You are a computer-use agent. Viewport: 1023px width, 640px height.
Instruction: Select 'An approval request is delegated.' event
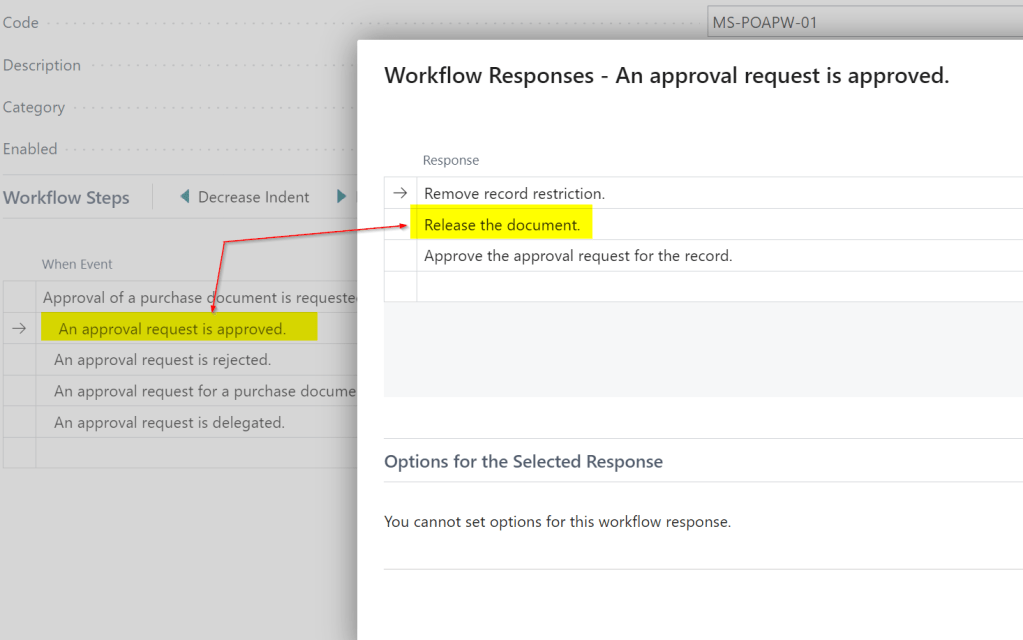click(169, 423)
